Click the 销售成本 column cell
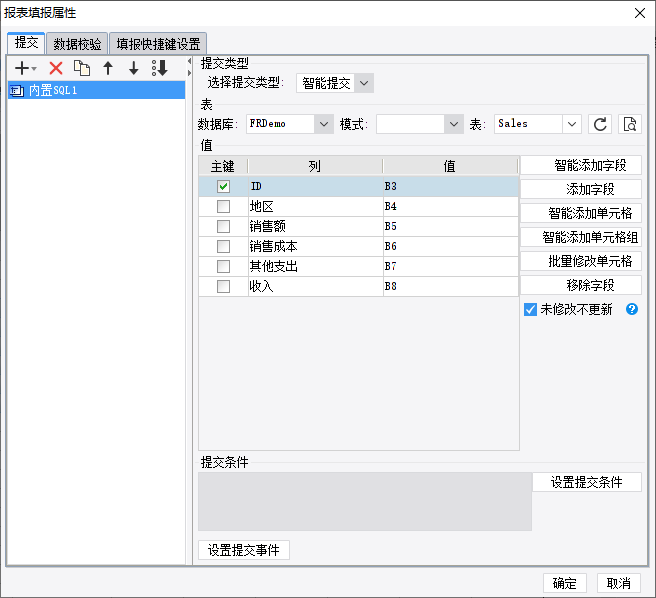656x598 pixels. coord(315,246)
